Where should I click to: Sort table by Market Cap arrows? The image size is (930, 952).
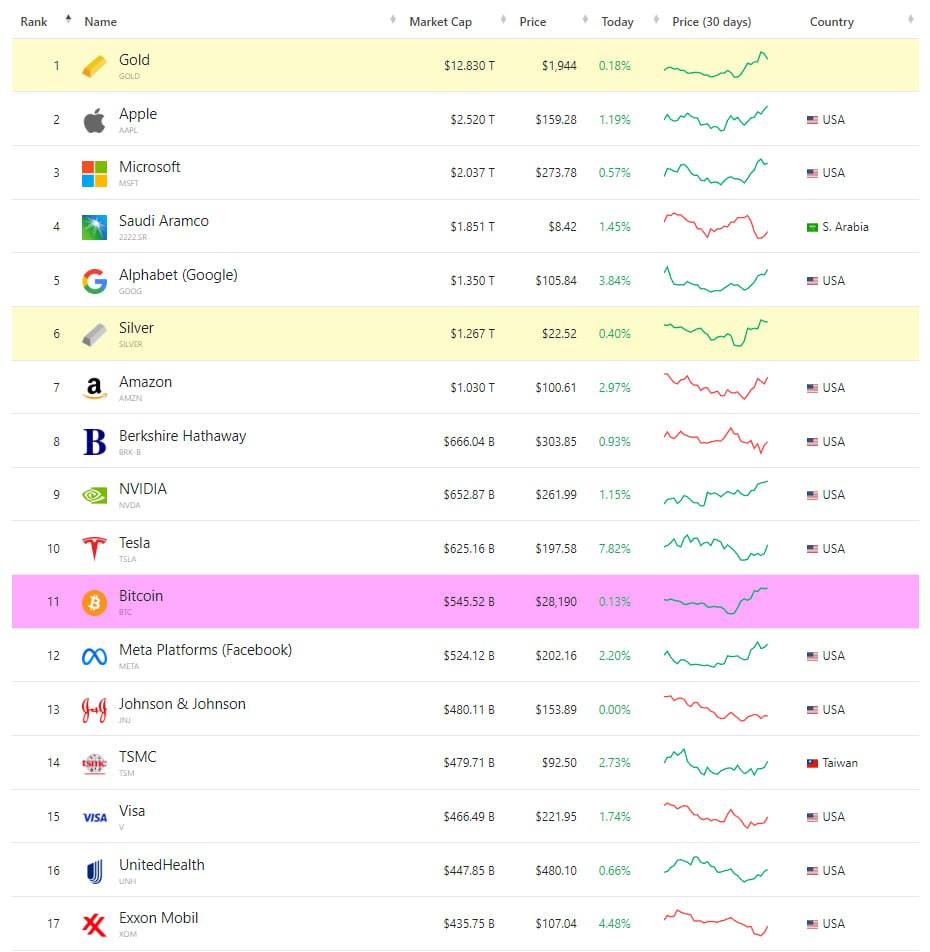pyautogui.click(x=503, y=19)
